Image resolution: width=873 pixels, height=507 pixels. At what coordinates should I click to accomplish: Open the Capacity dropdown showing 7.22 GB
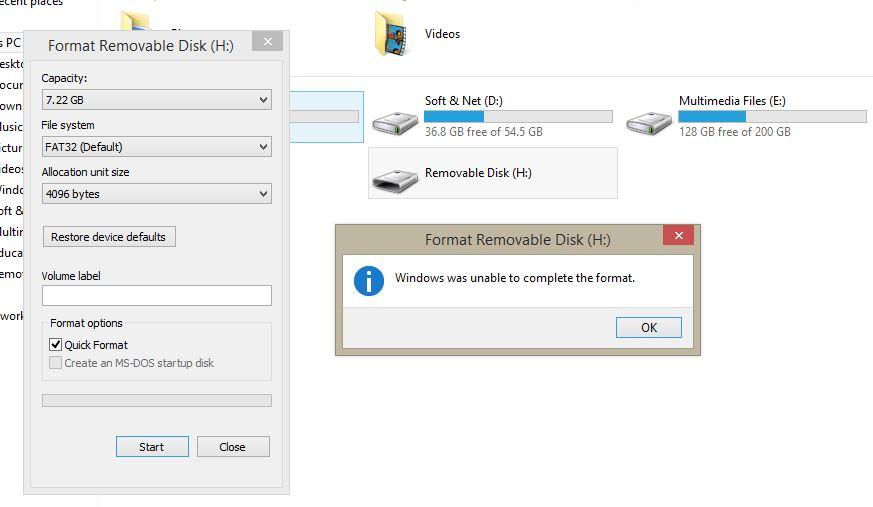(x=156, y=100)
